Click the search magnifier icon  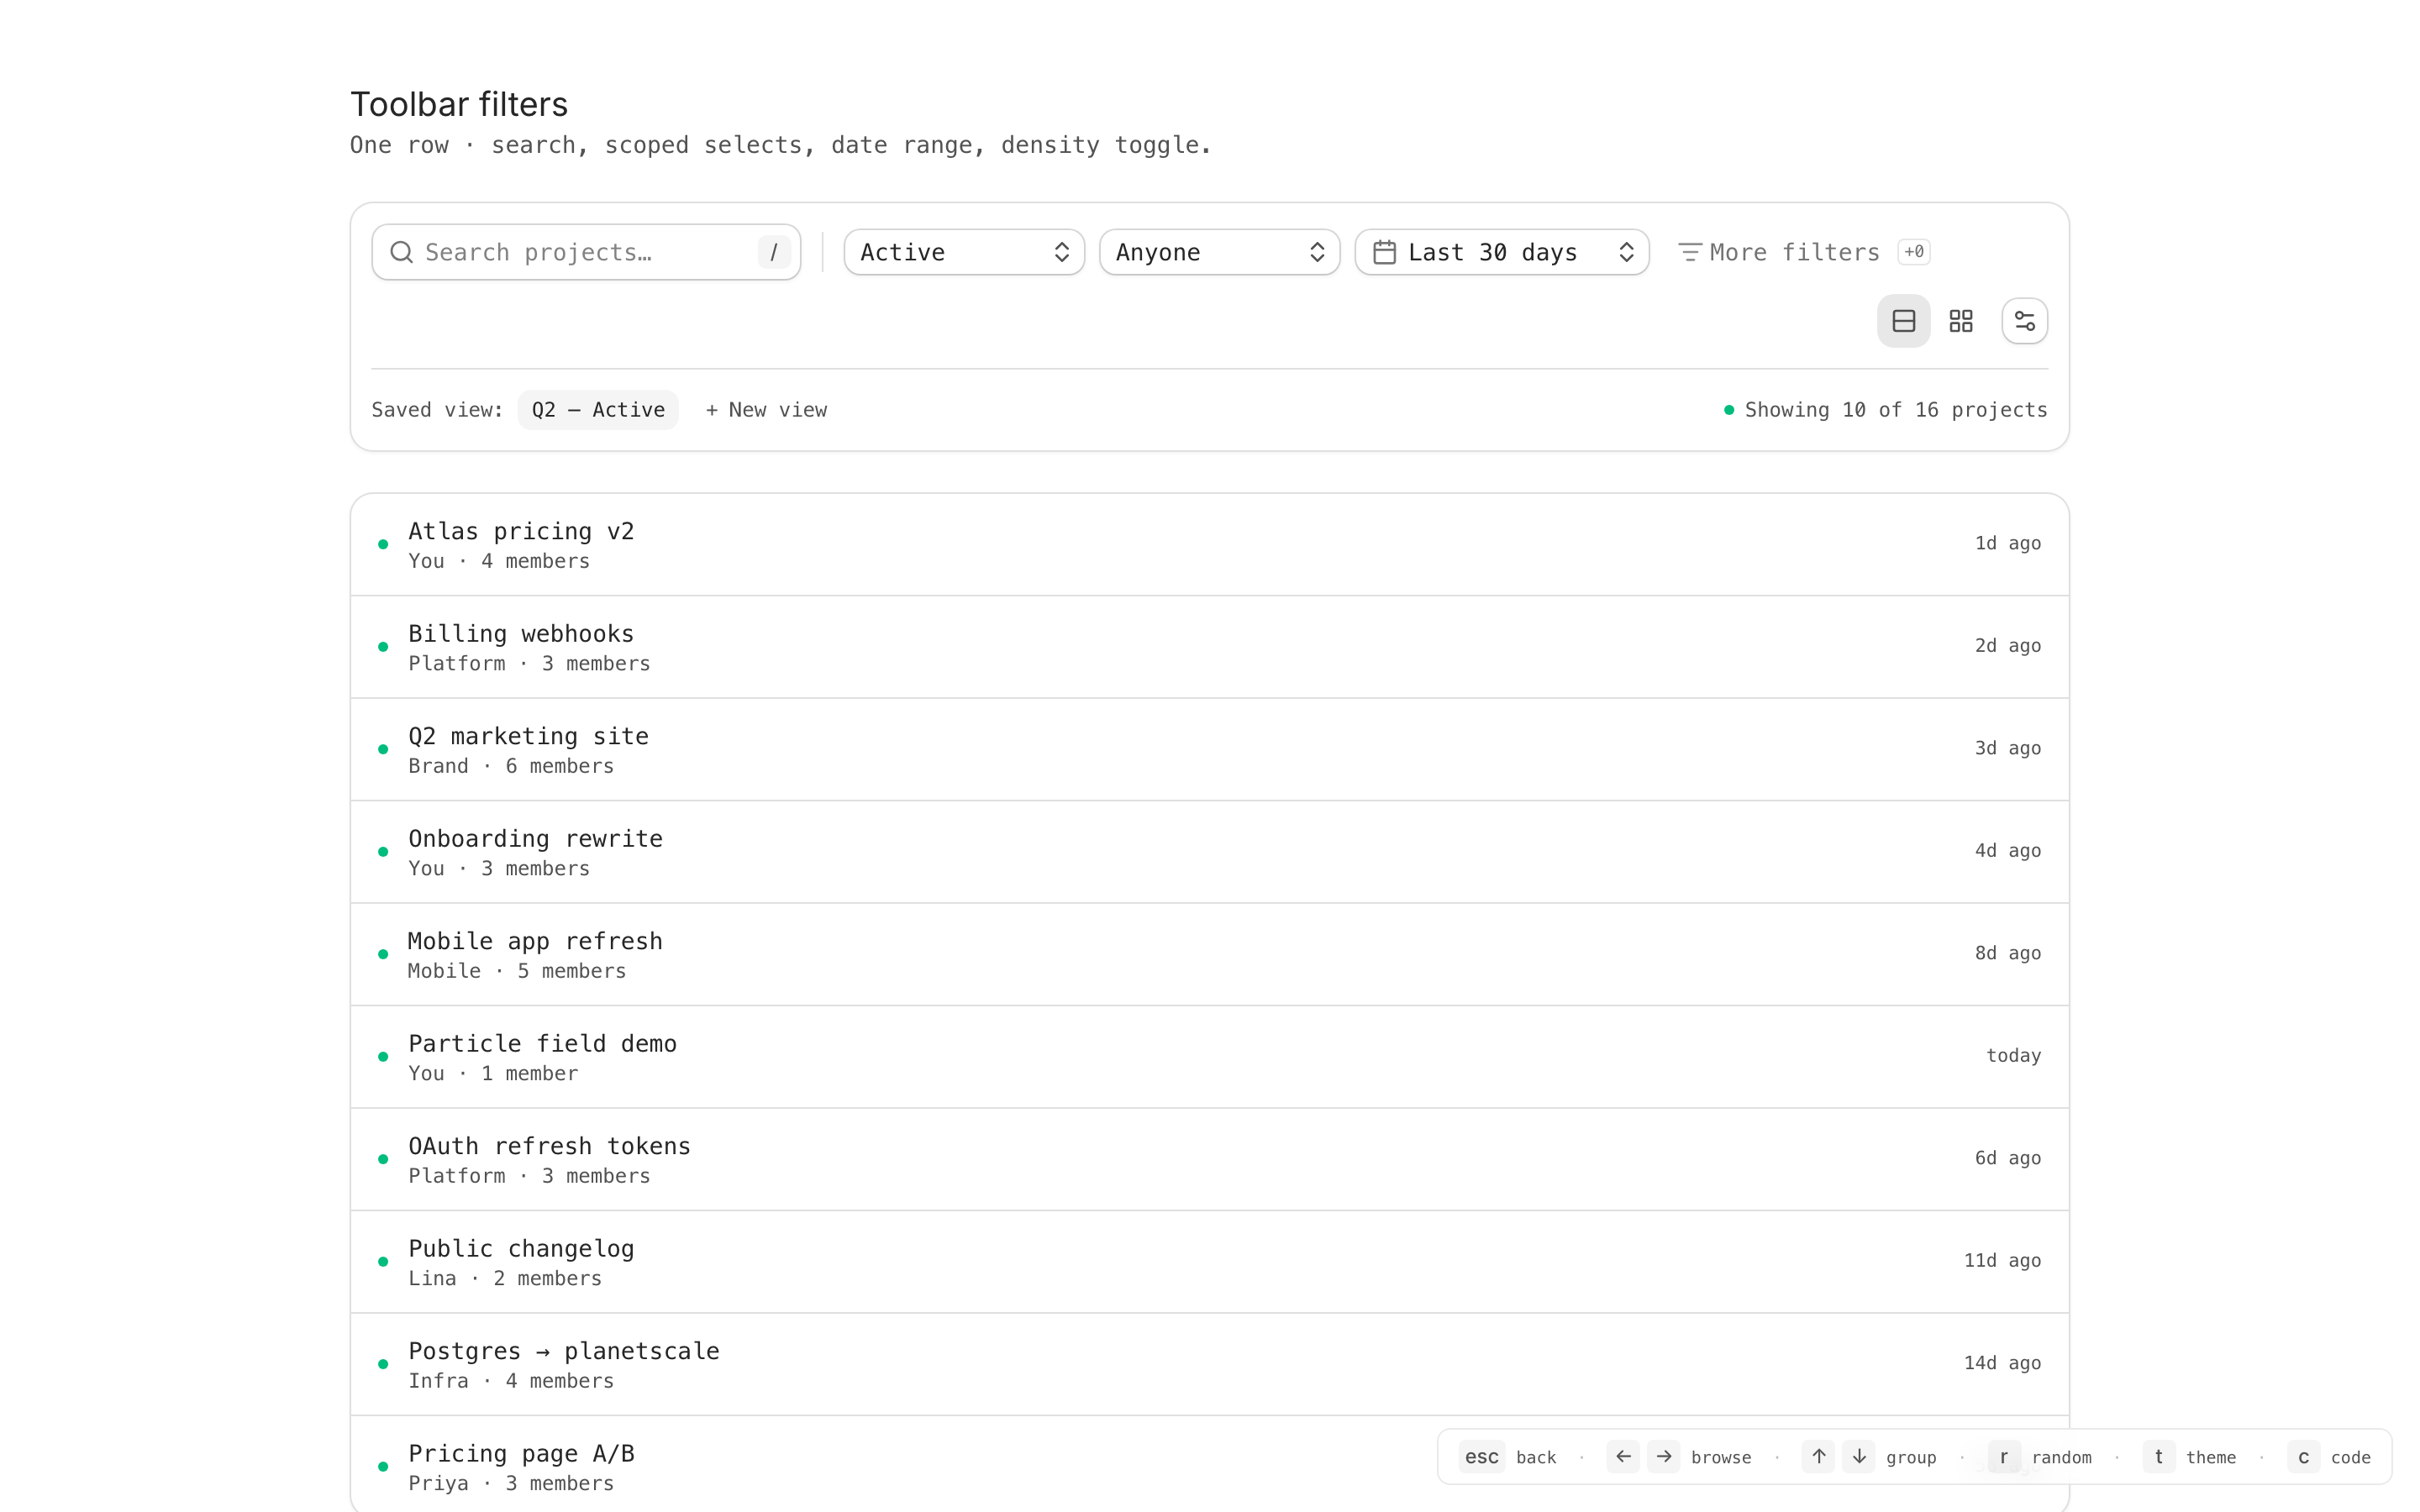pos(401,252)
